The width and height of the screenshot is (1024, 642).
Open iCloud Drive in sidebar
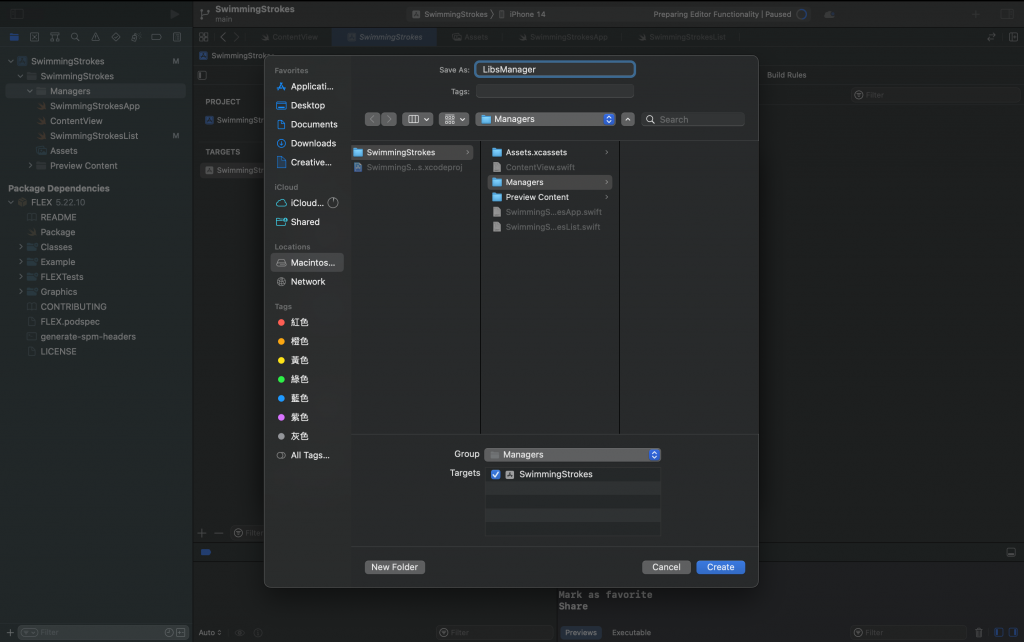[307, 202]
